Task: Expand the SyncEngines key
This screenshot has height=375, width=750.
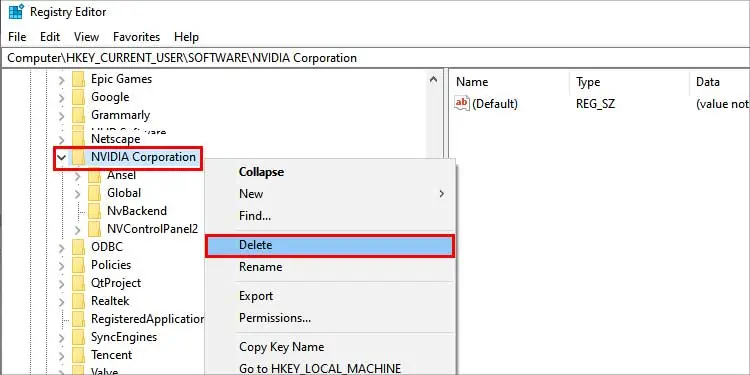Action: (x=61, y=337)
